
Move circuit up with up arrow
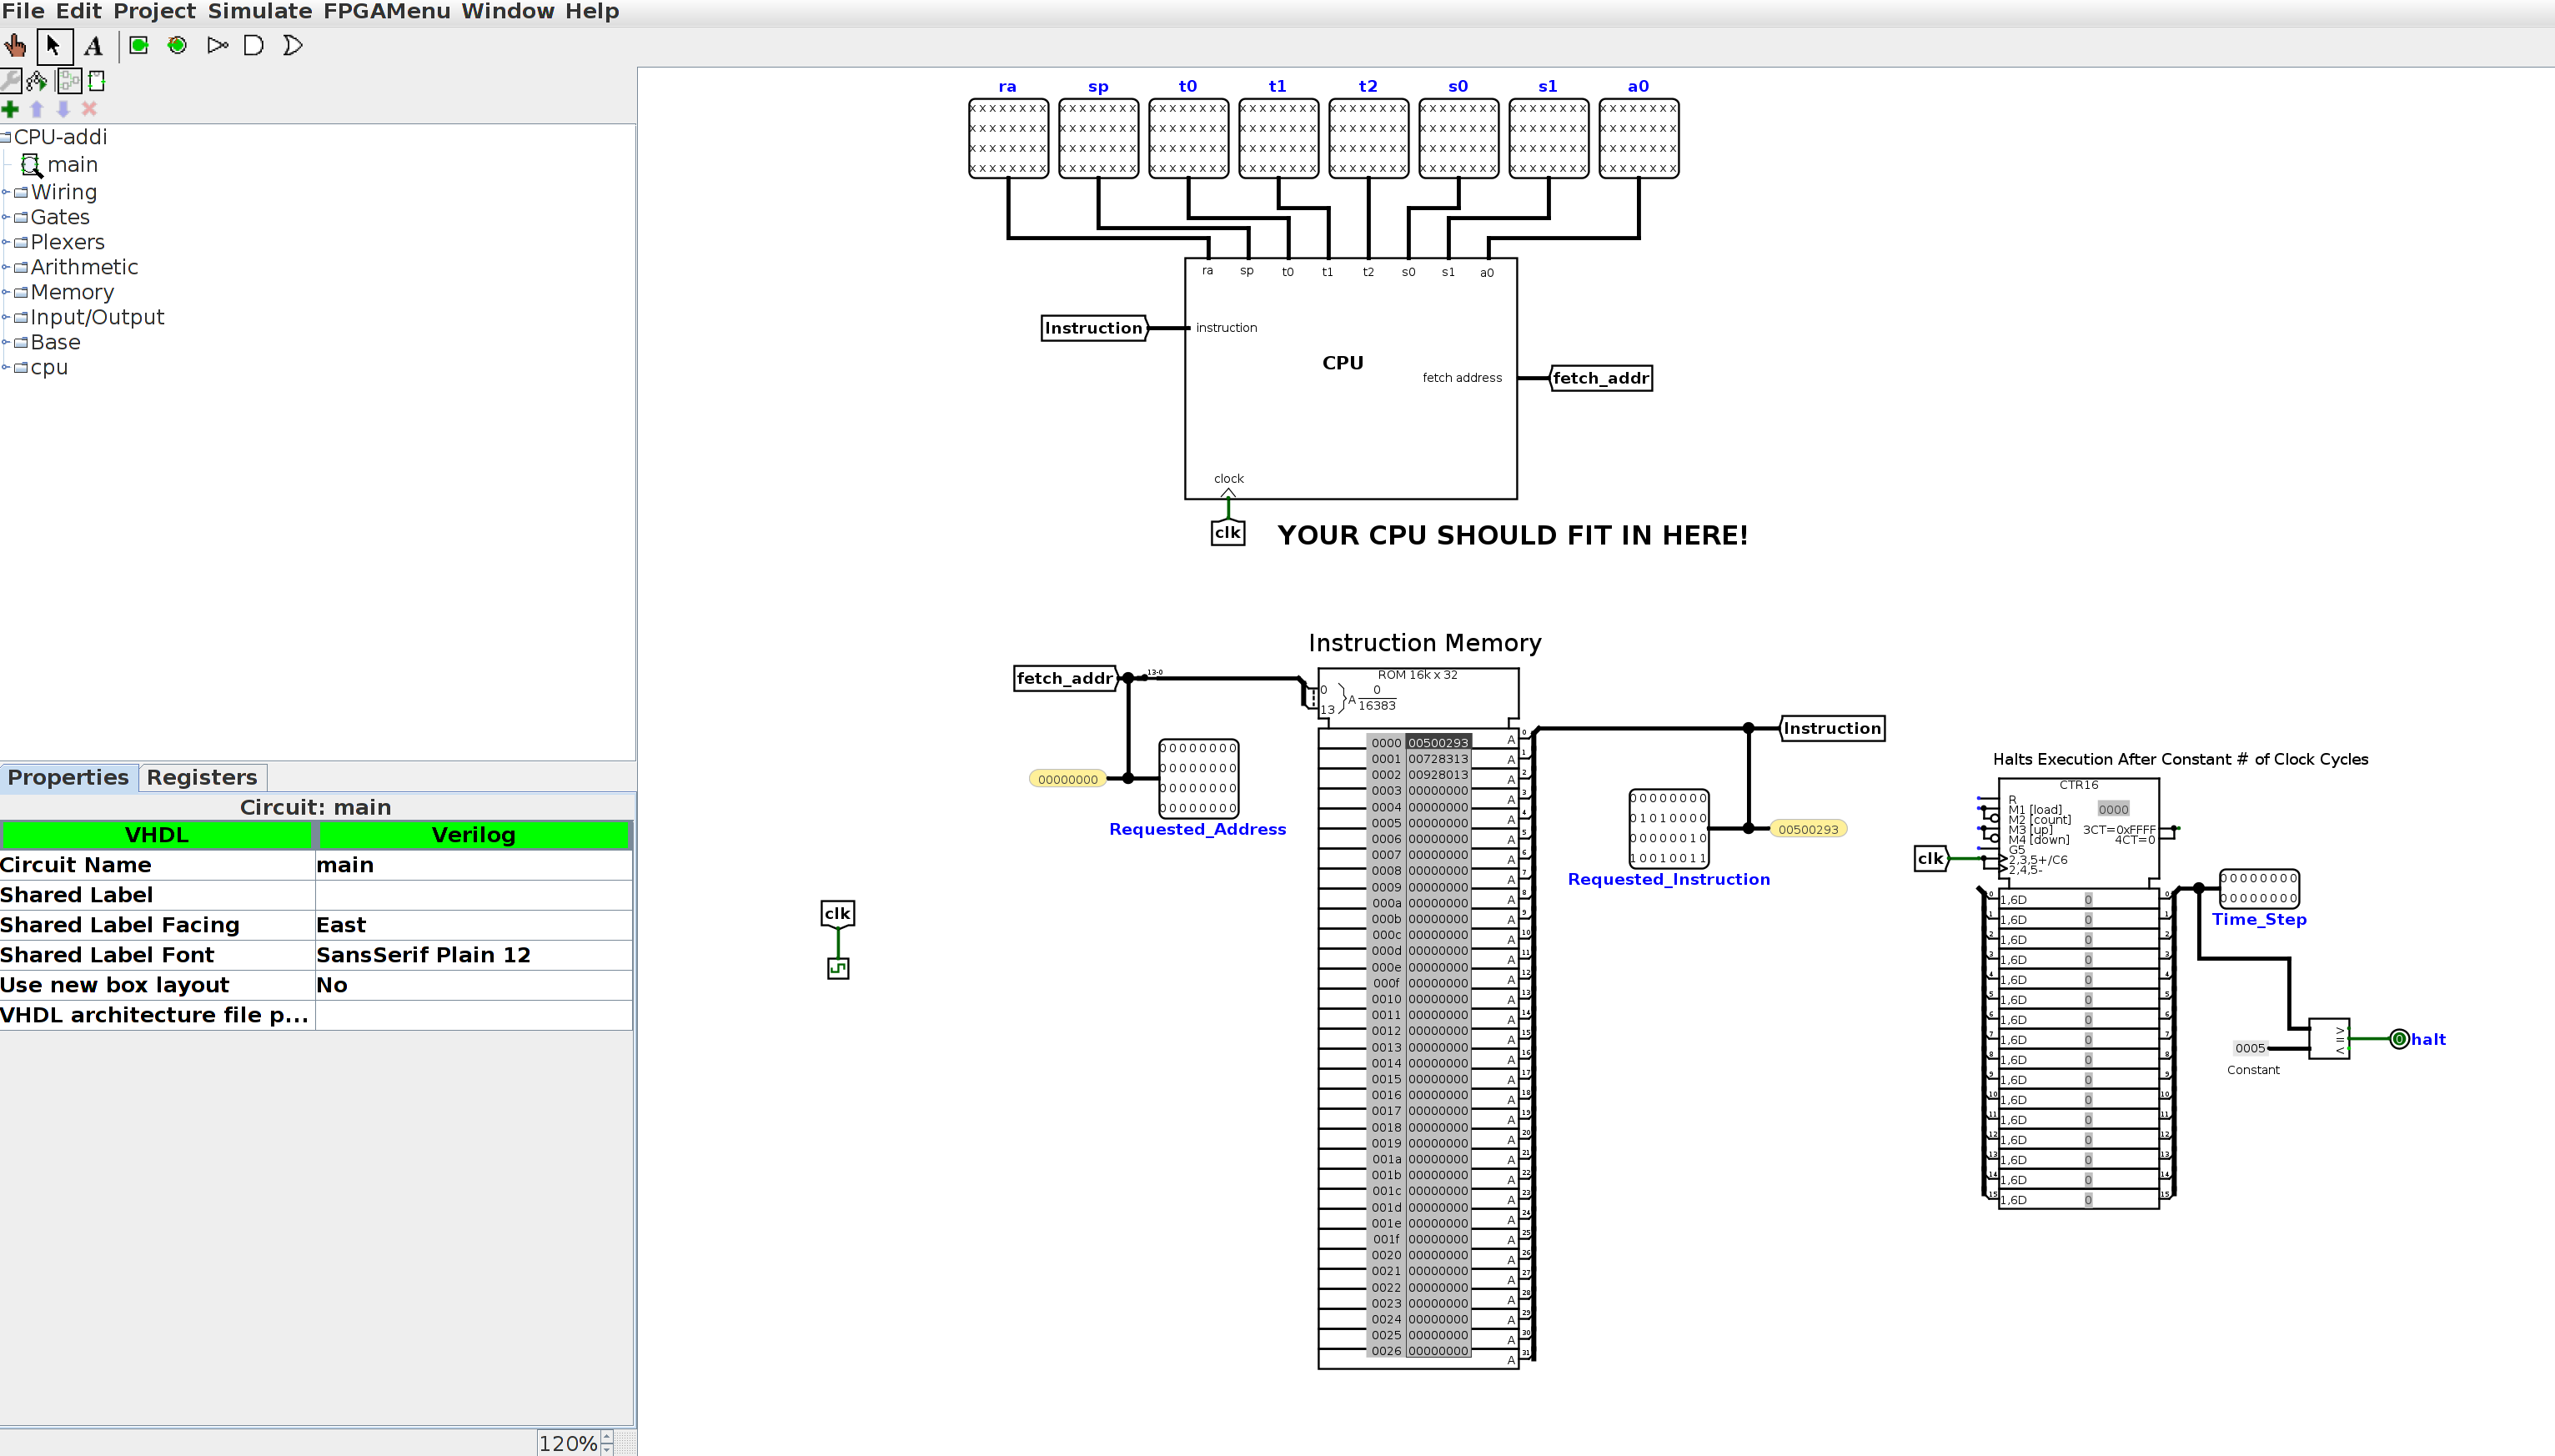point(37,109)
